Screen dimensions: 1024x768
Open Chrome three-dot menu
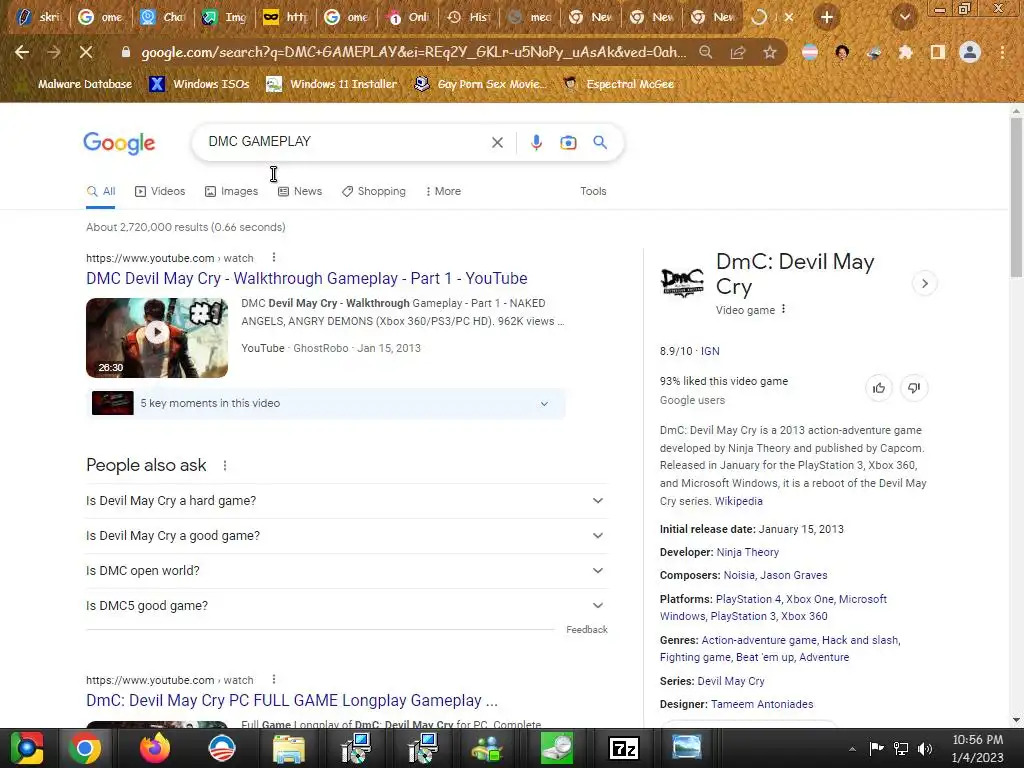pos(1002,52)
